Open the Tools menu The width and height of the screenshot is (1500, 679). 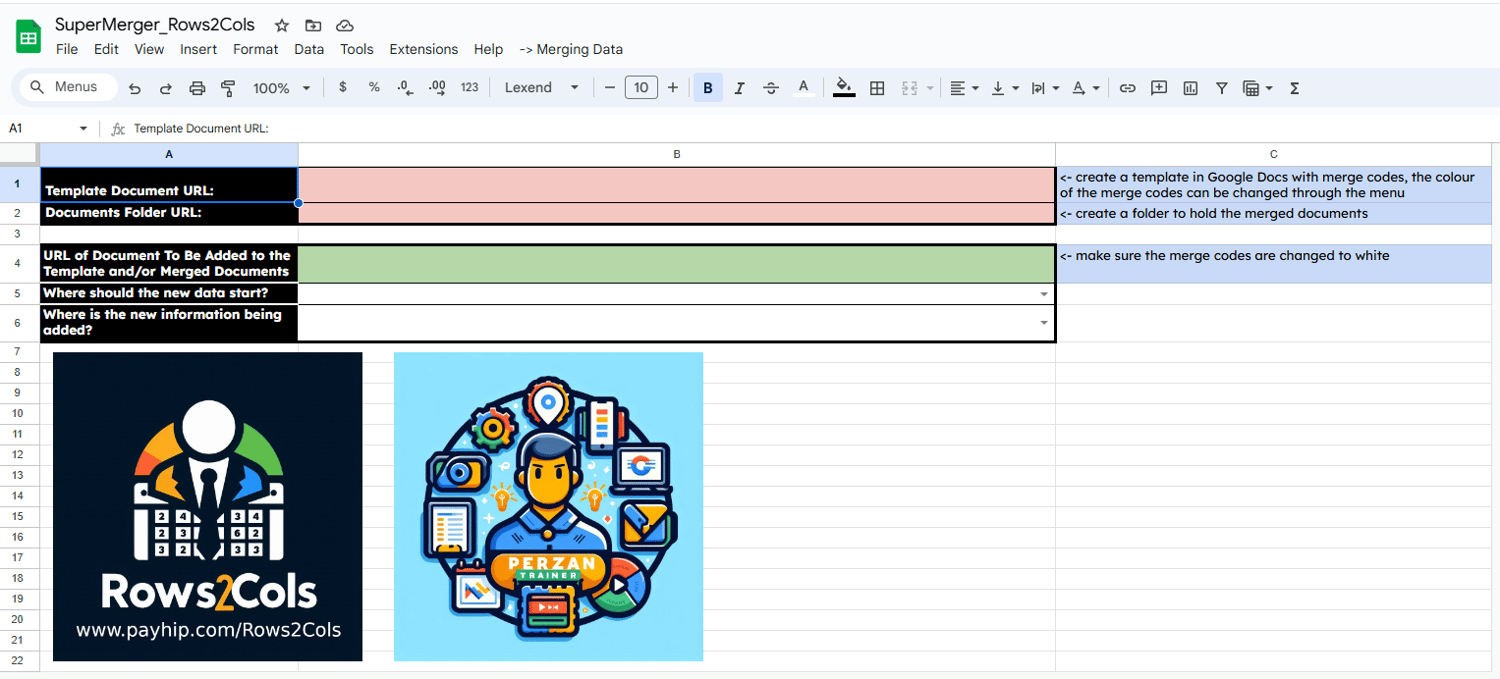(356, 49)
